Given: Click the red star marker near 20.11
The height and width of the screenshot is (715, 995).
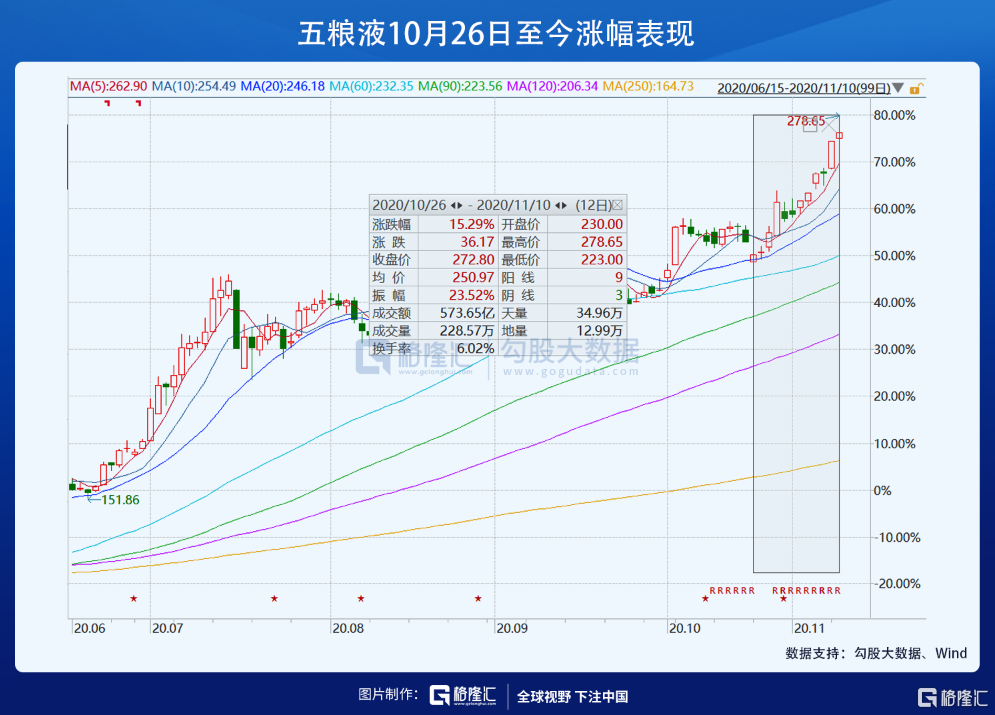Looking at the screenshot, I should point(783,599).
